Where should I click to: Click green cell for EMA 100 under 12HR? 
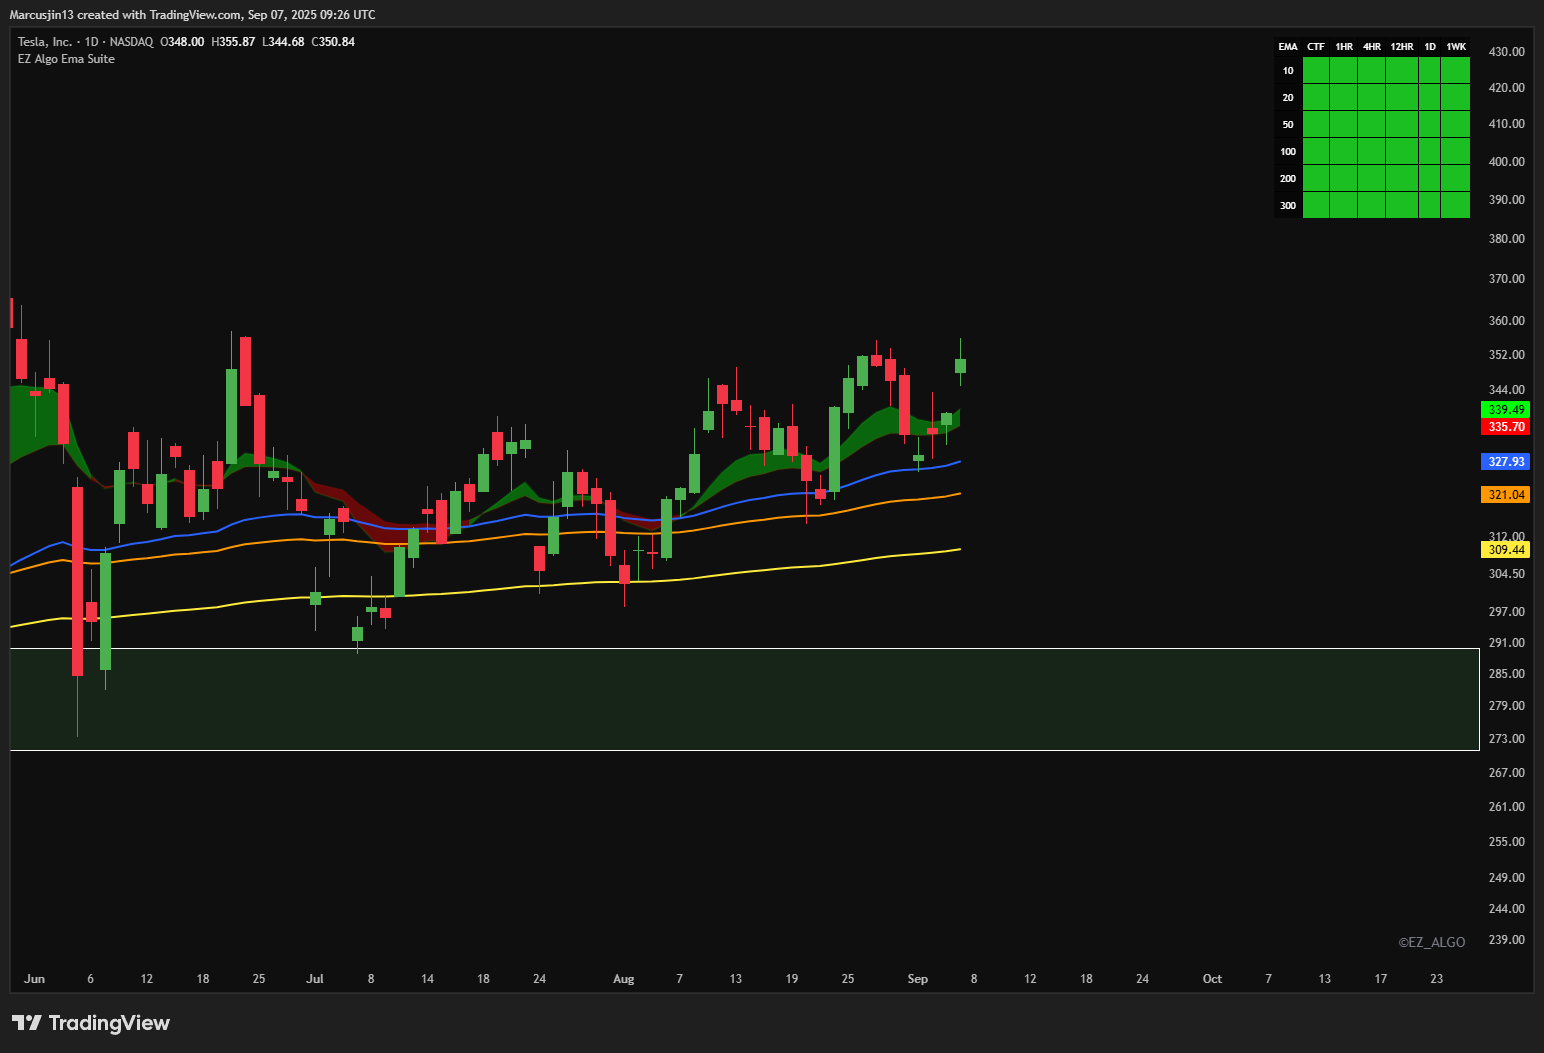(x=1402, y=152)
